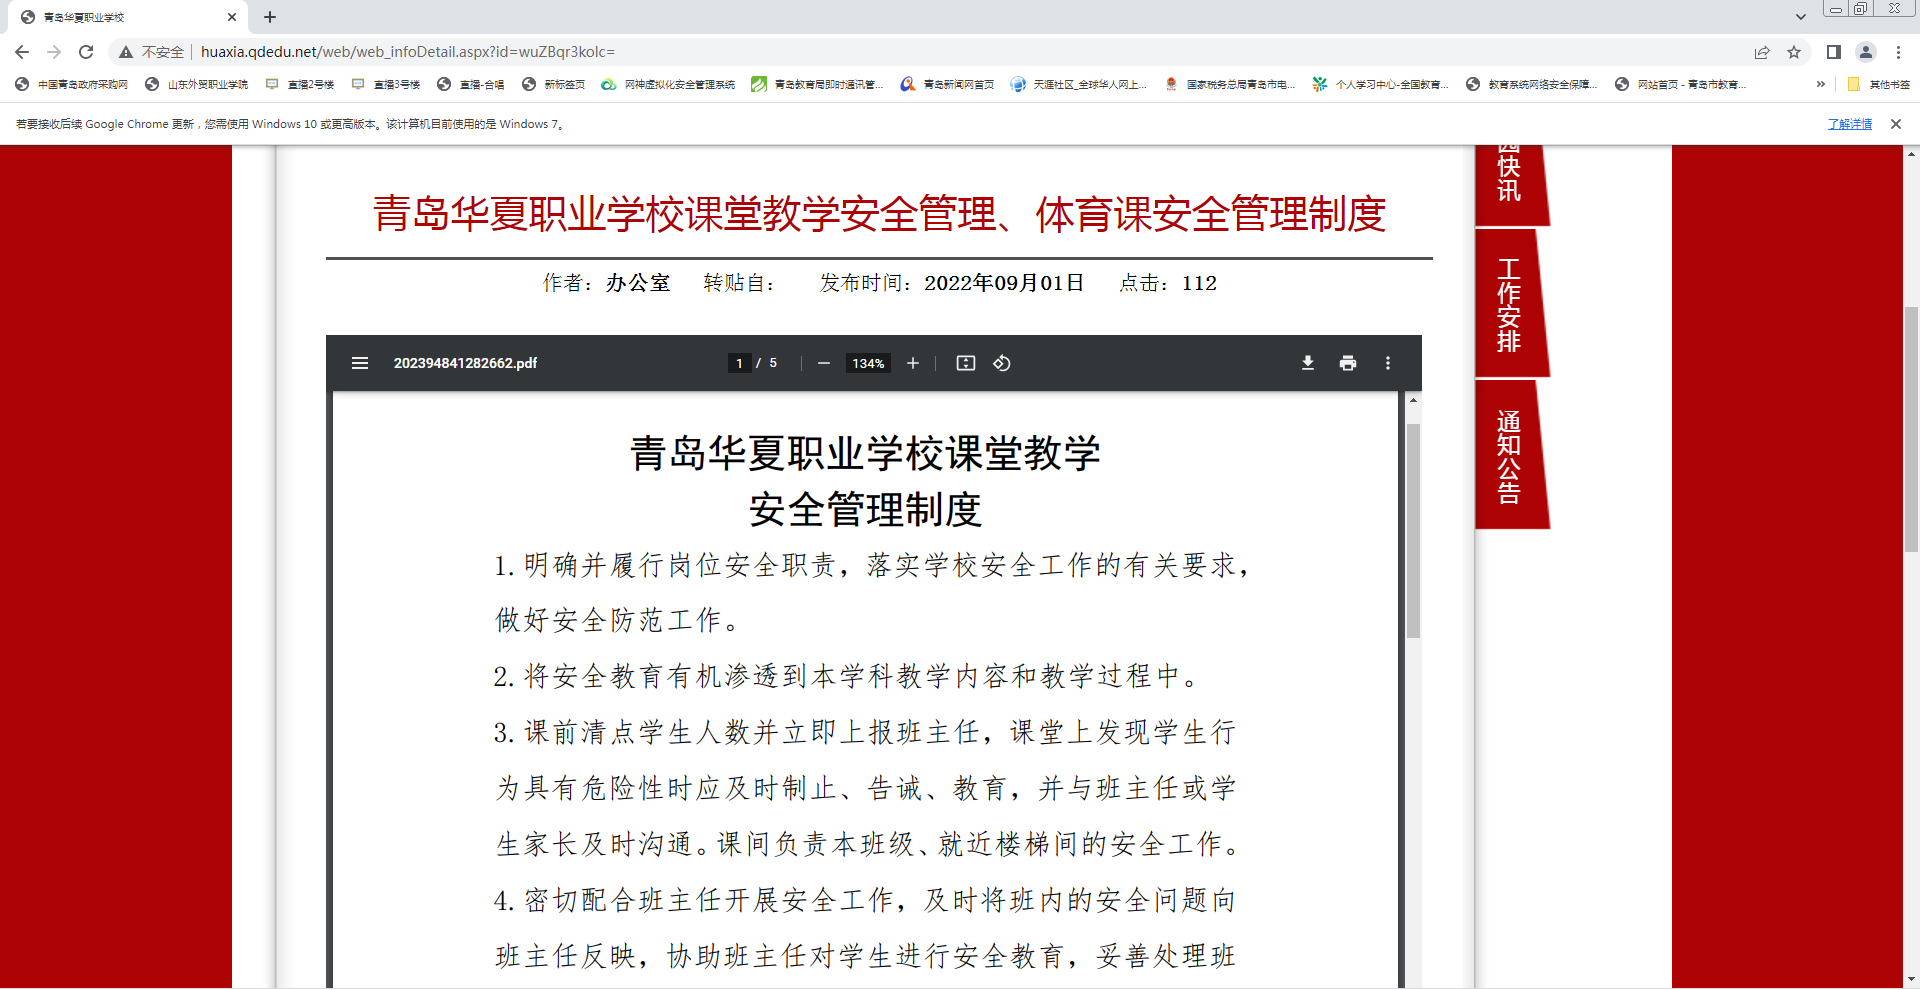Open the 山东外贸职业学院 bookmark
Screen dimensions: 1920x990
(197, 84)
